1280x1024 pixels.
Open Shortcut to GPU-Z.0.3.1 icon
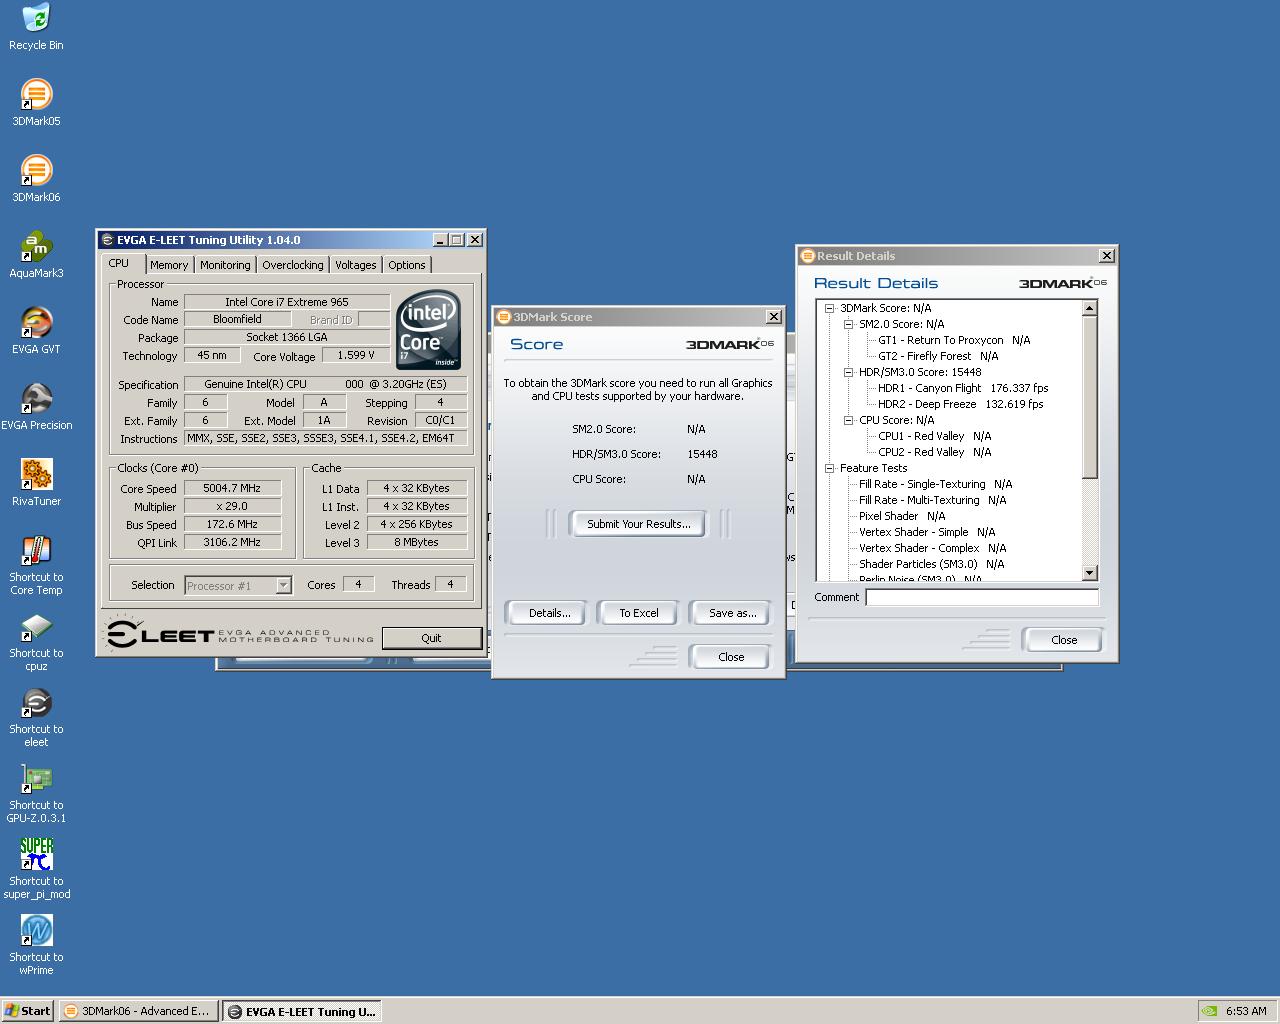click(x=36, y=794)
